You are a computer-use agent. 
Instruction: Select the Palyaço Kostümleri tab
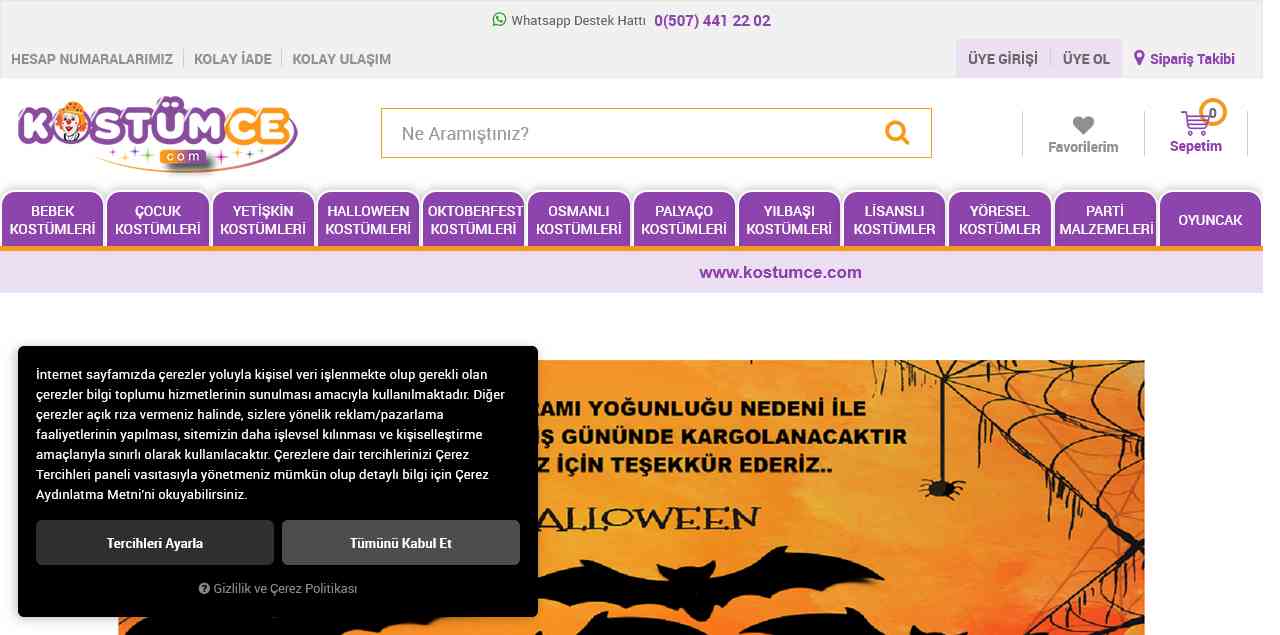(x=684, y=220)
